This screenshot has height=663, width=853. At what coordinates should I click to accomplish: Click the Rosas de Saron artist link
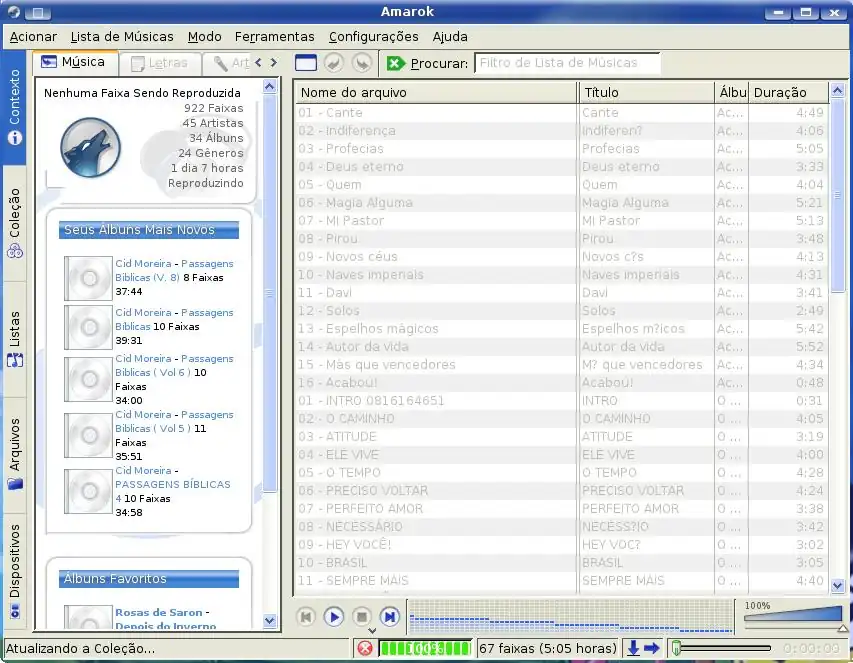pyautogui.click(x=158, y=612)
